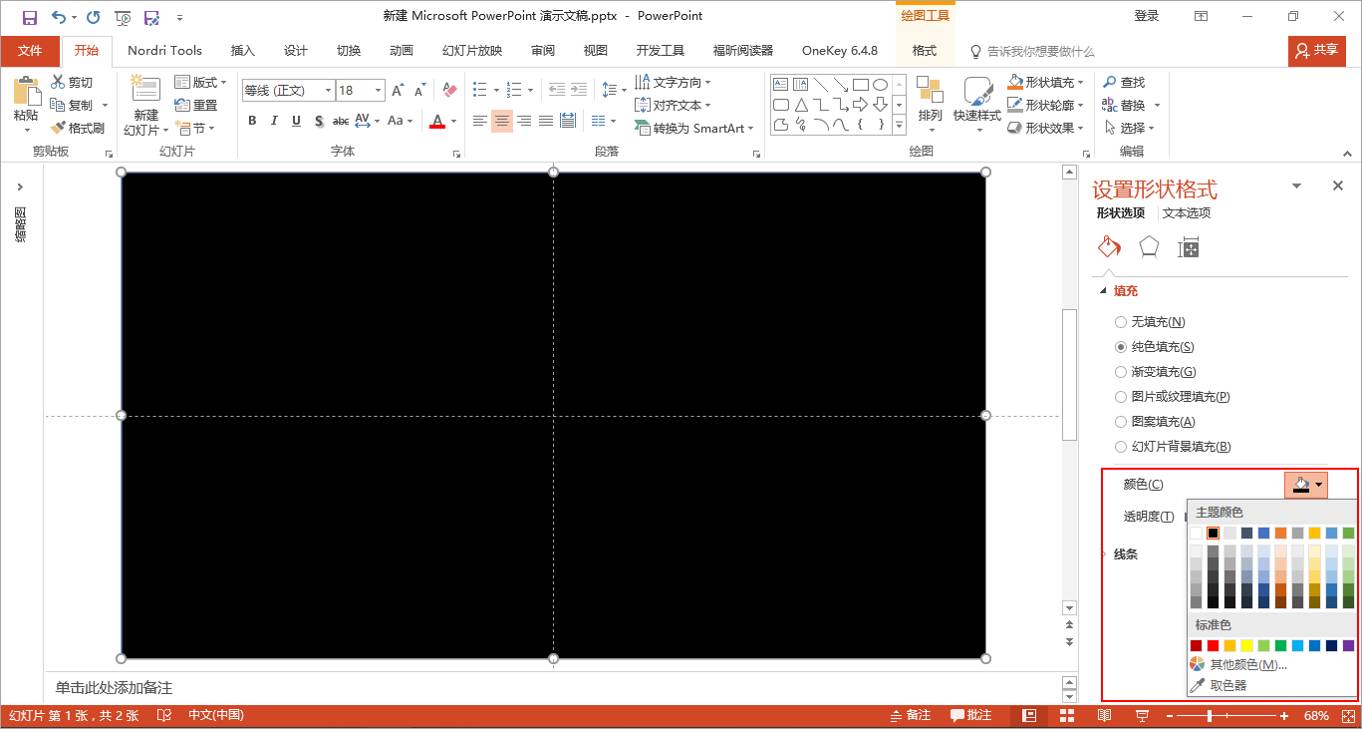The width and height of the screenshot is (1362, 729).
Task: Increase font size with the larger A
Action: tap(398, 90)
